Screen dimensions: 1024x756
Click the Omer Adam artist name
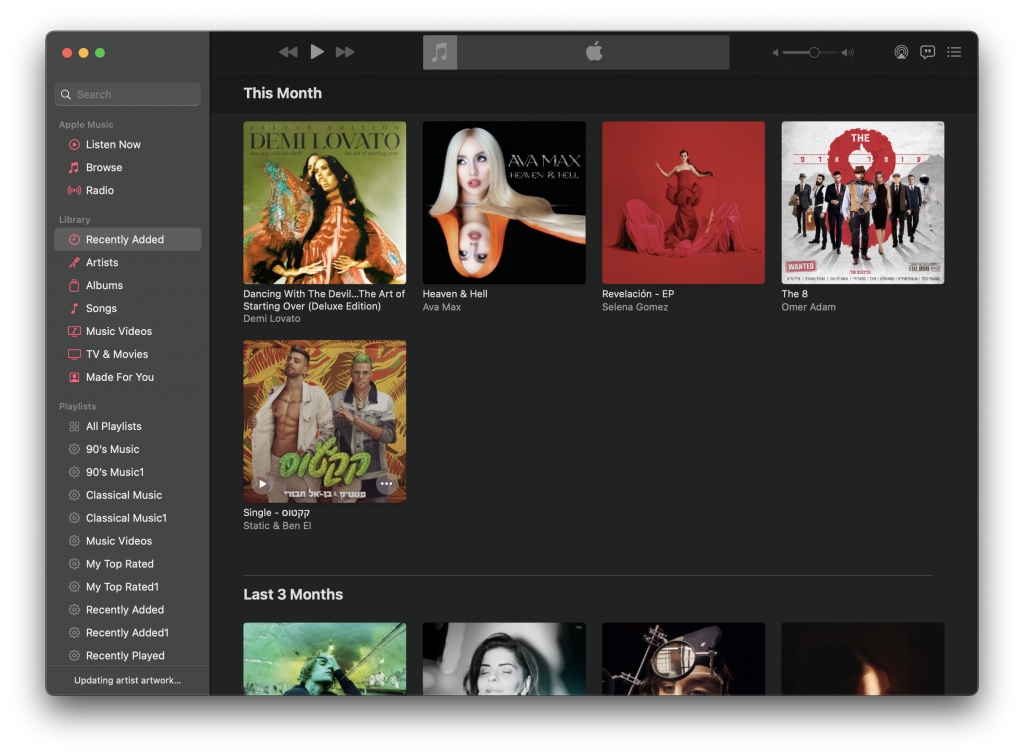point(808,307)
